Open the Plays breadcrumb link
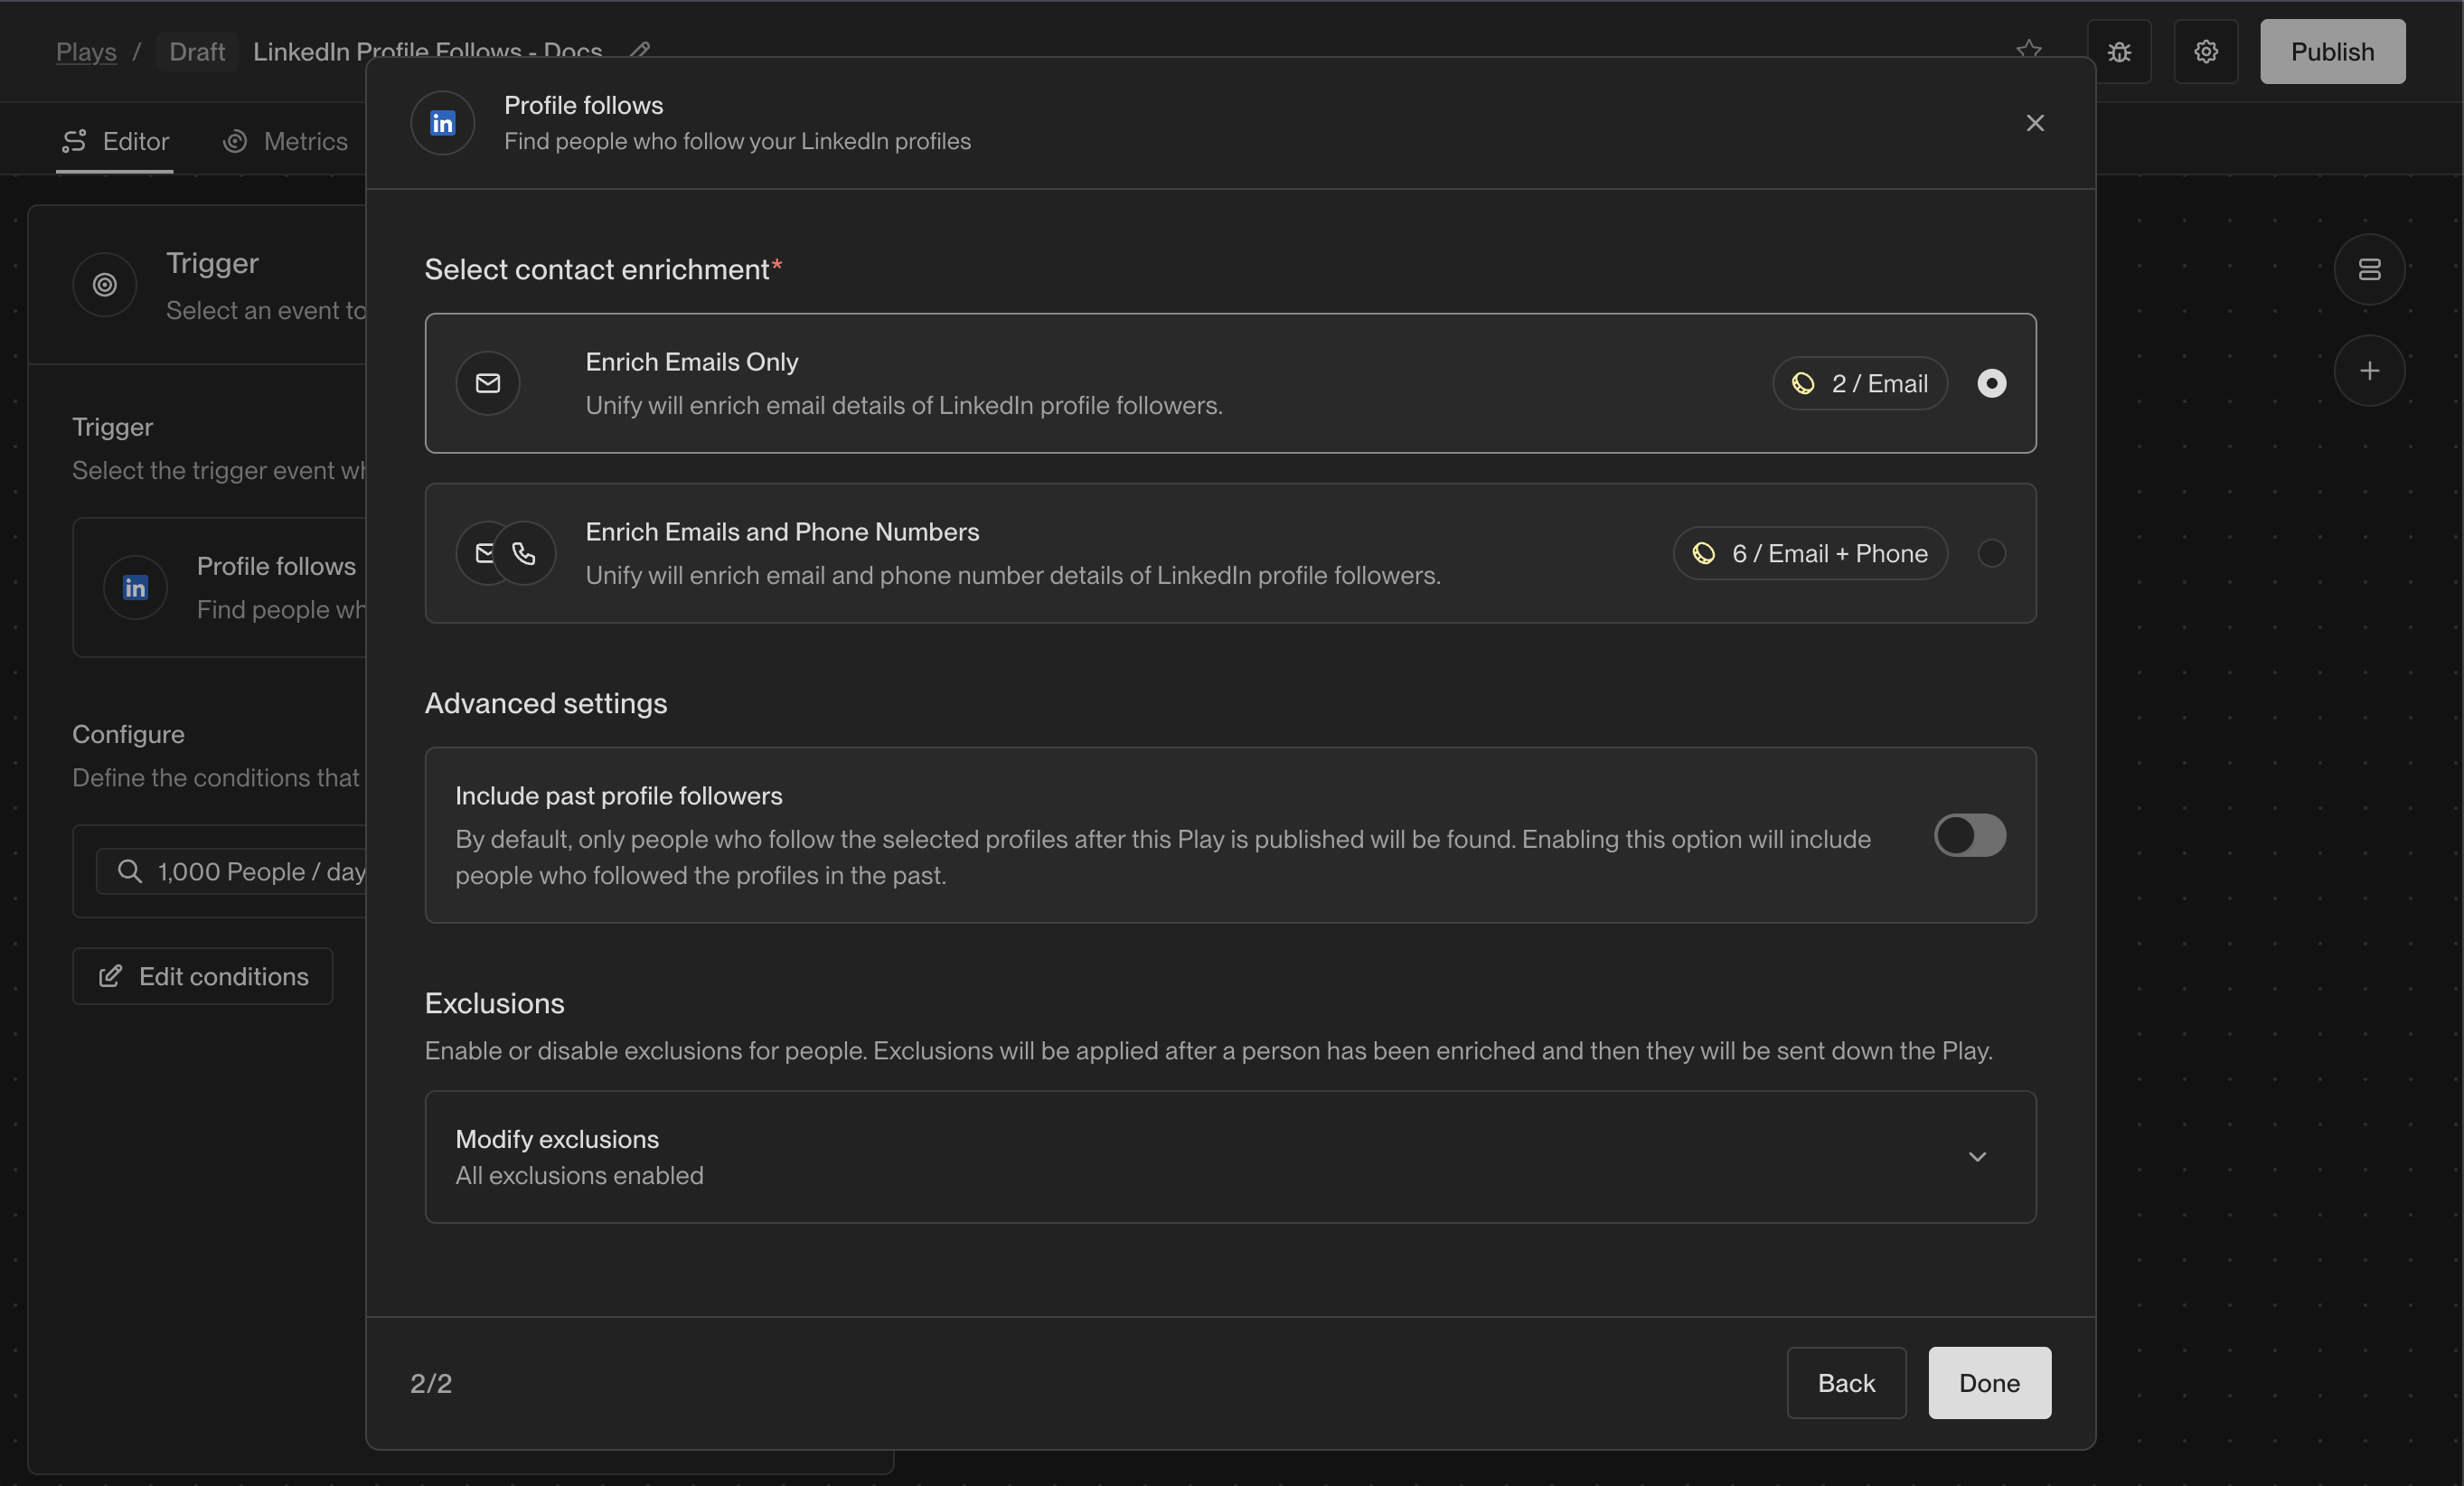Image resolution: width=2464 pixels, height=1486 pixels. coord(86,52)
